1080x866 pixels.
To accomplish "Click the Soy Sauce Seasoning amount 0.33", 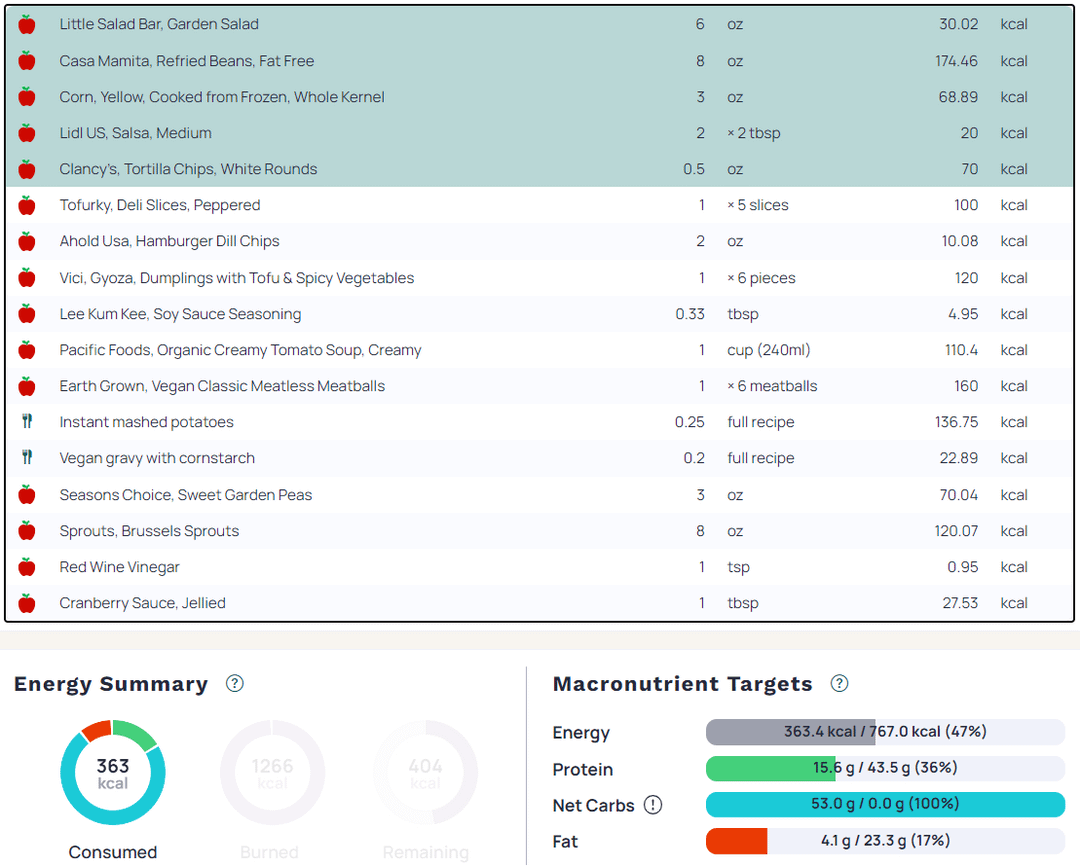I will pos(690,314).
